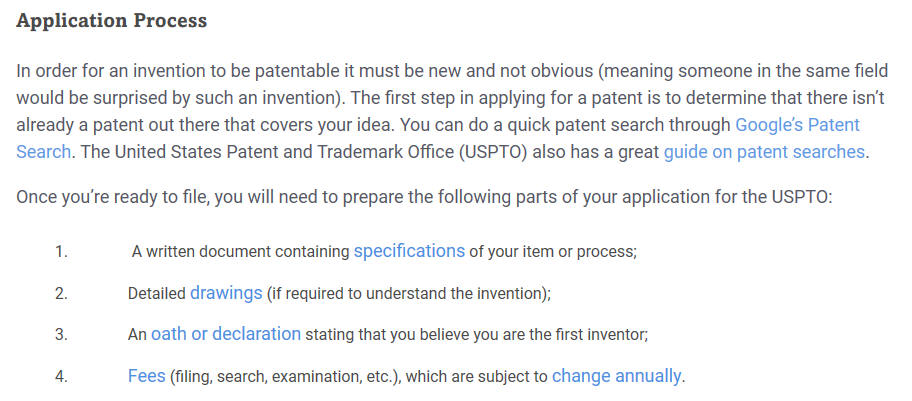Click the Application Process heading
The height and width of the screenshot is (401, 912).
pyautogui.click(x=112, y=21)
